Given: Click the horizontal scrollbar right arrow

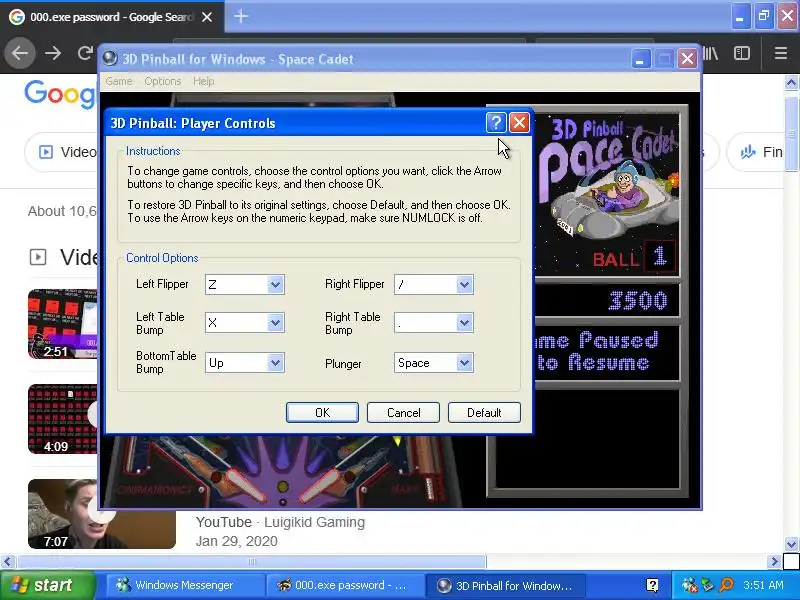Looking at the screenshot, I should pyautogui.click(x=774, y=562).
